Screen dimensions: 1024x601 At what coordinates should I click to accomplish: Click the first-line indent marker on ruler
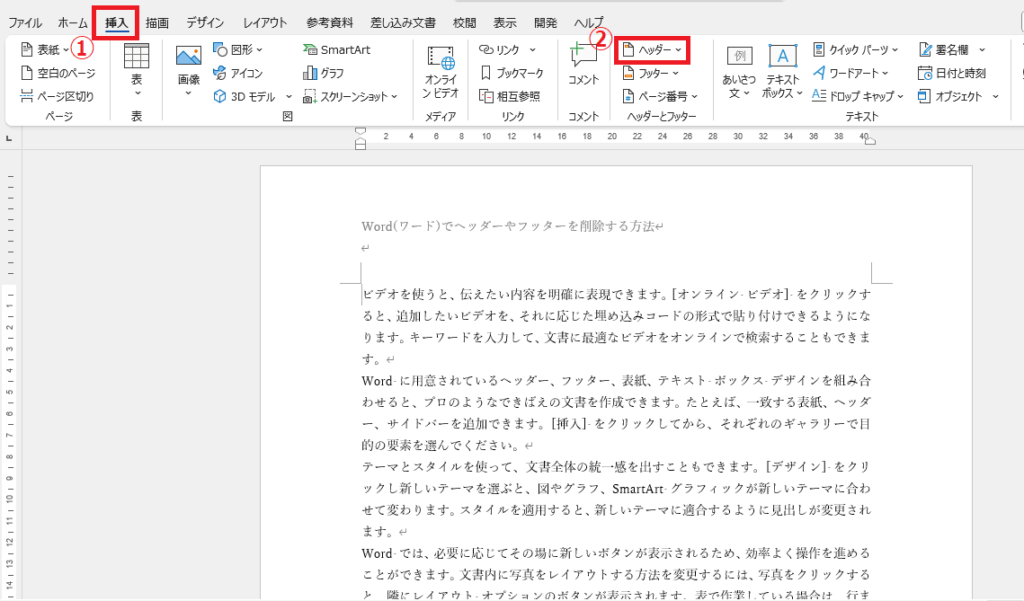(x=360, y=131)
